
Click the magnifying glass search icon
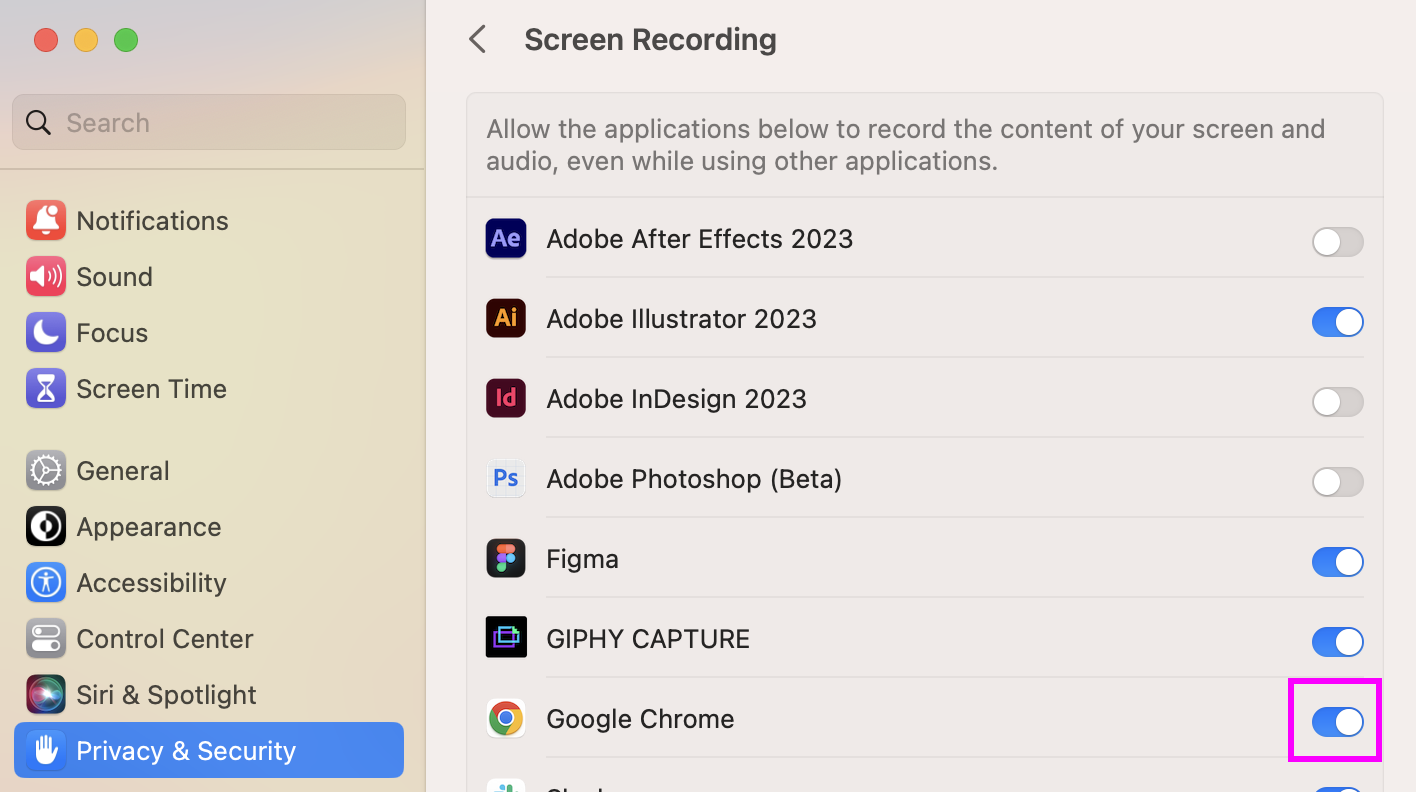coord(38,123)
